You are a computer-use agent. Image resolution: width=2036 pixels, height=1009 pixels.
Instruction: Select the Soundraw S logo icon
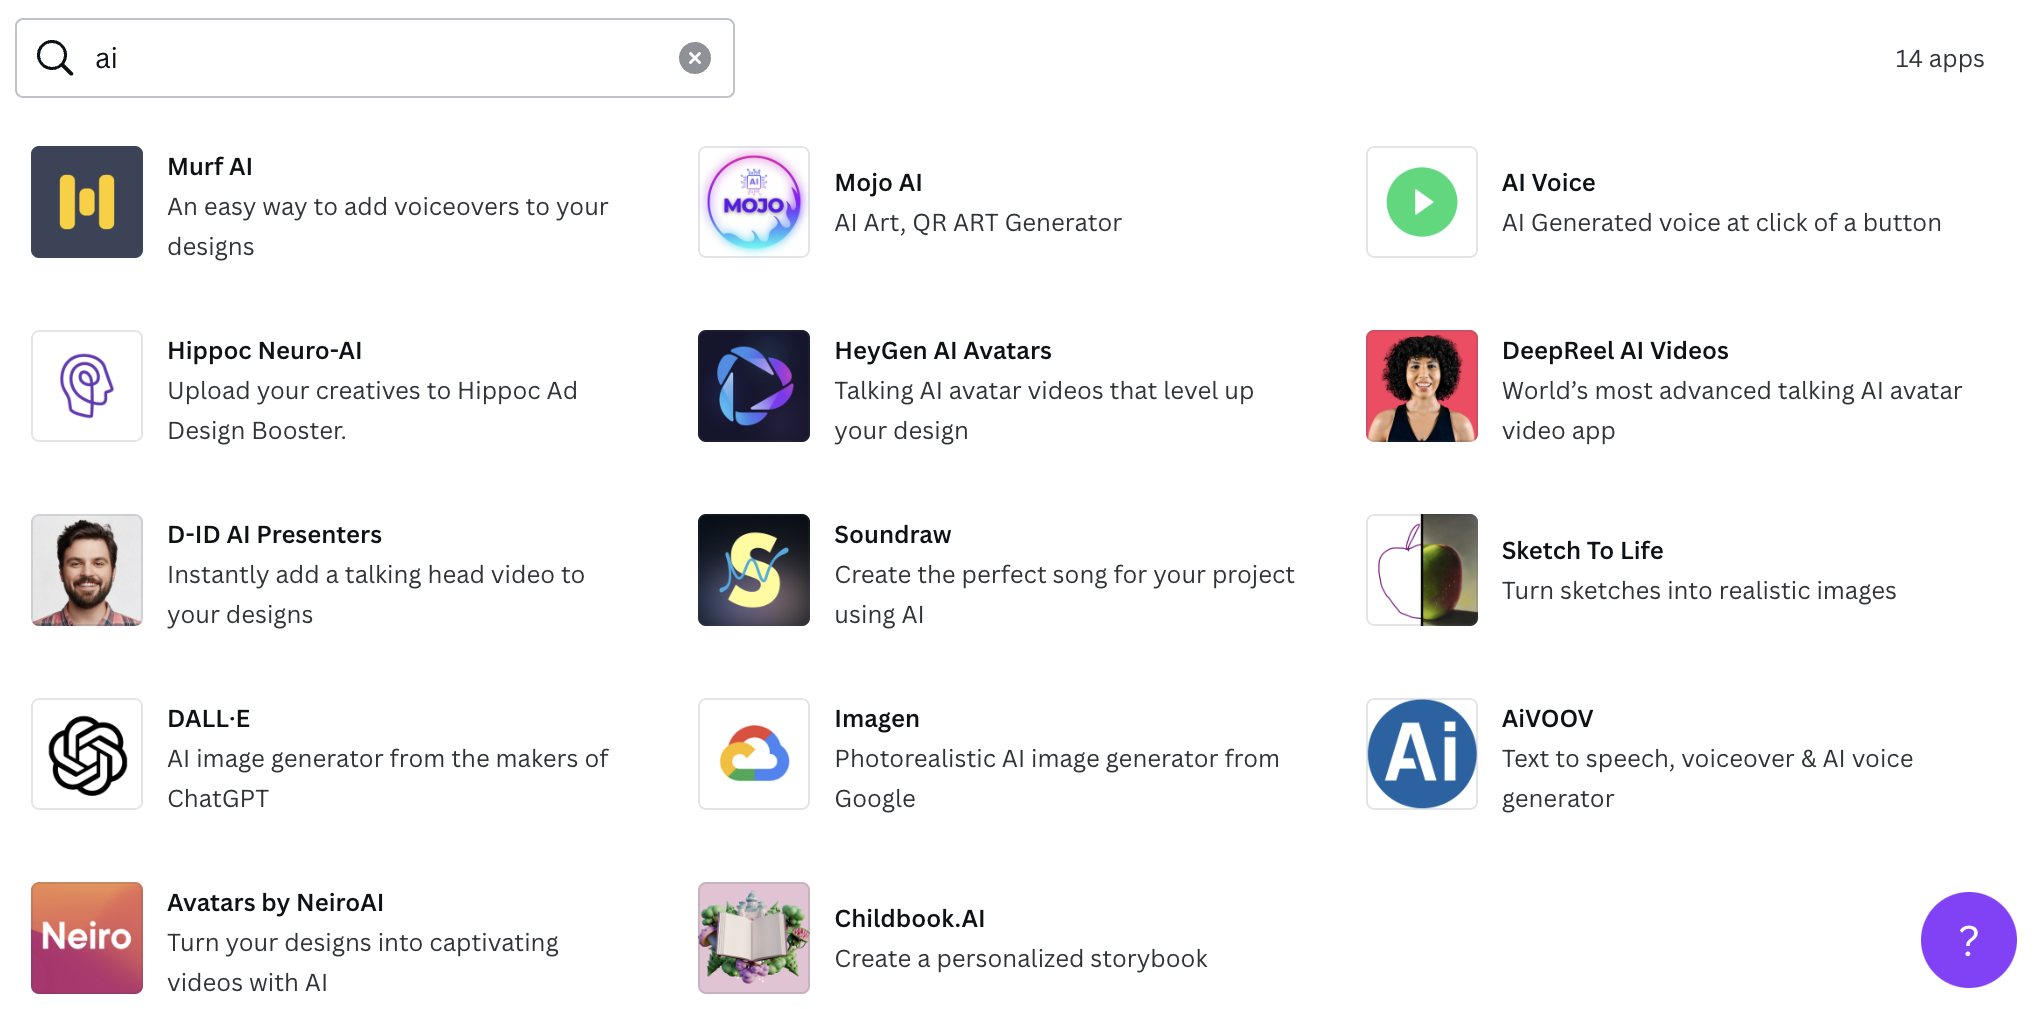[x=754, y=570]
